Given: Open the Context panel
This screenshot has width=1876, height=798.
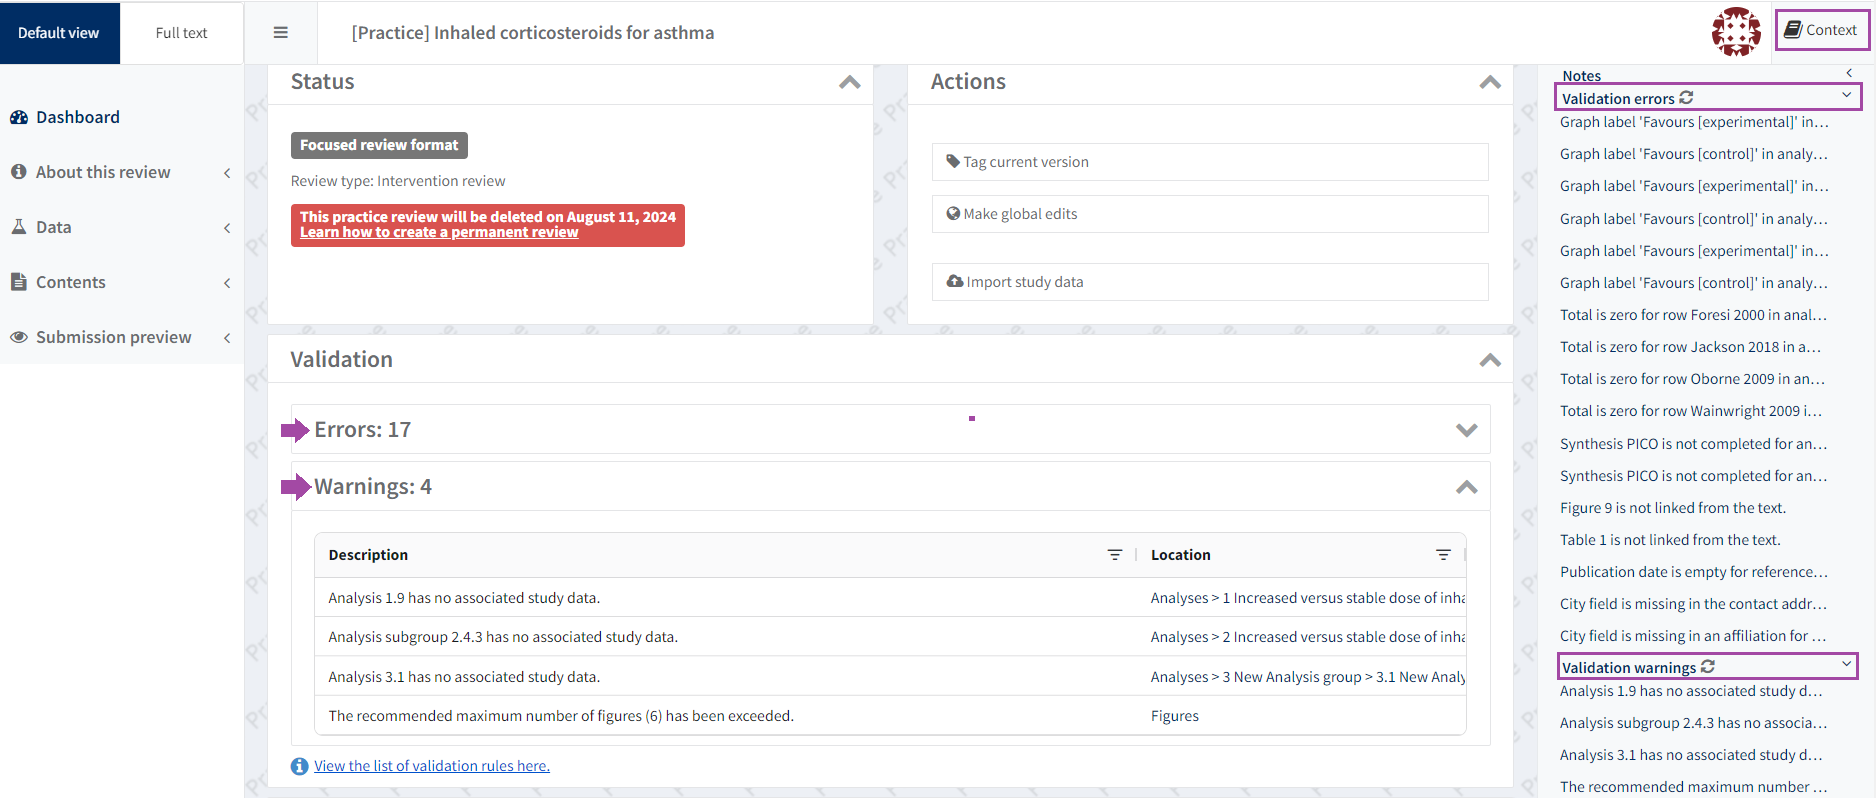Looking at the screenshot, I should click(x=1821, y=30).
